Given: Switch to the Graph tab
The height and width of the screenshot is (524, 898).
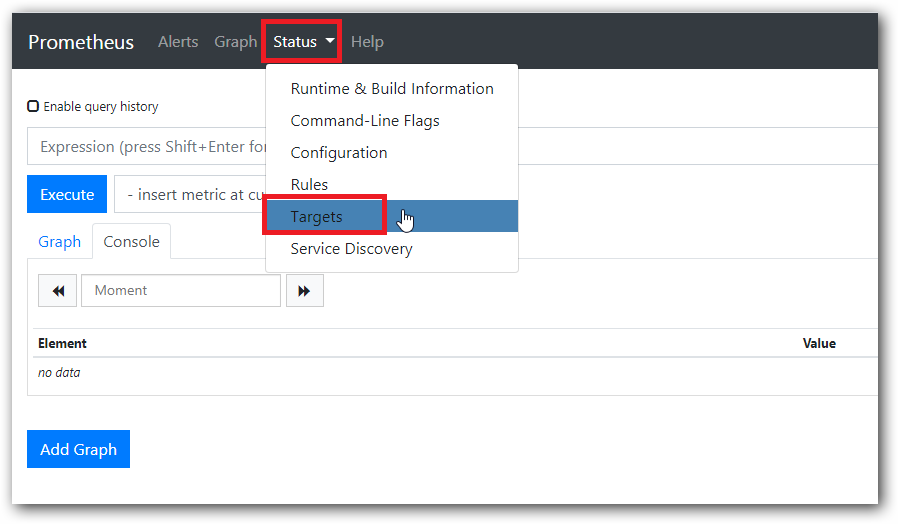Looking at the screenshot, I should [x=59, y=242].
